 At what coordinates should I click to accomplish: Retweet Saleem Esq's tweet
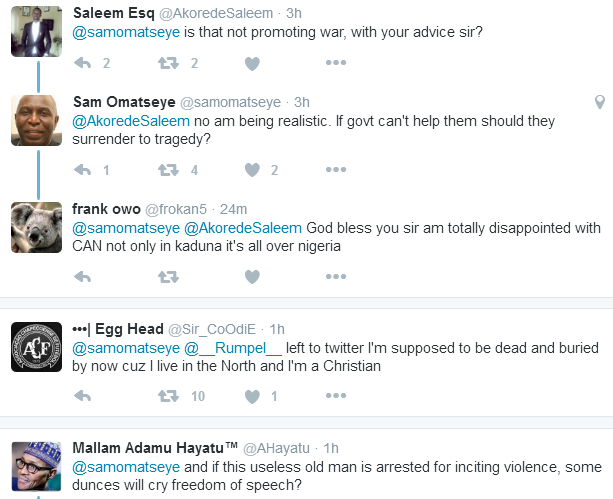(x=167, y=63)
